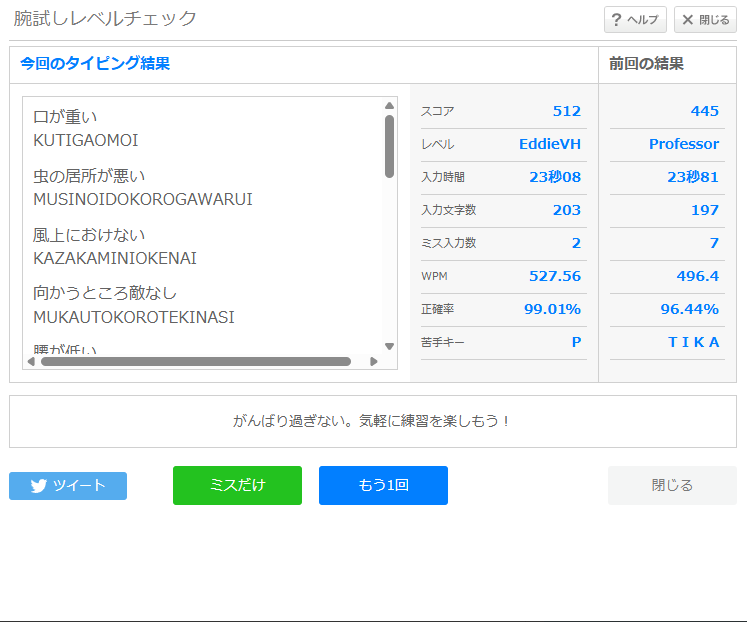Select the phrase 口が重い in the list
This screenshot has width=747, height=622.
(x=65, y=117)
